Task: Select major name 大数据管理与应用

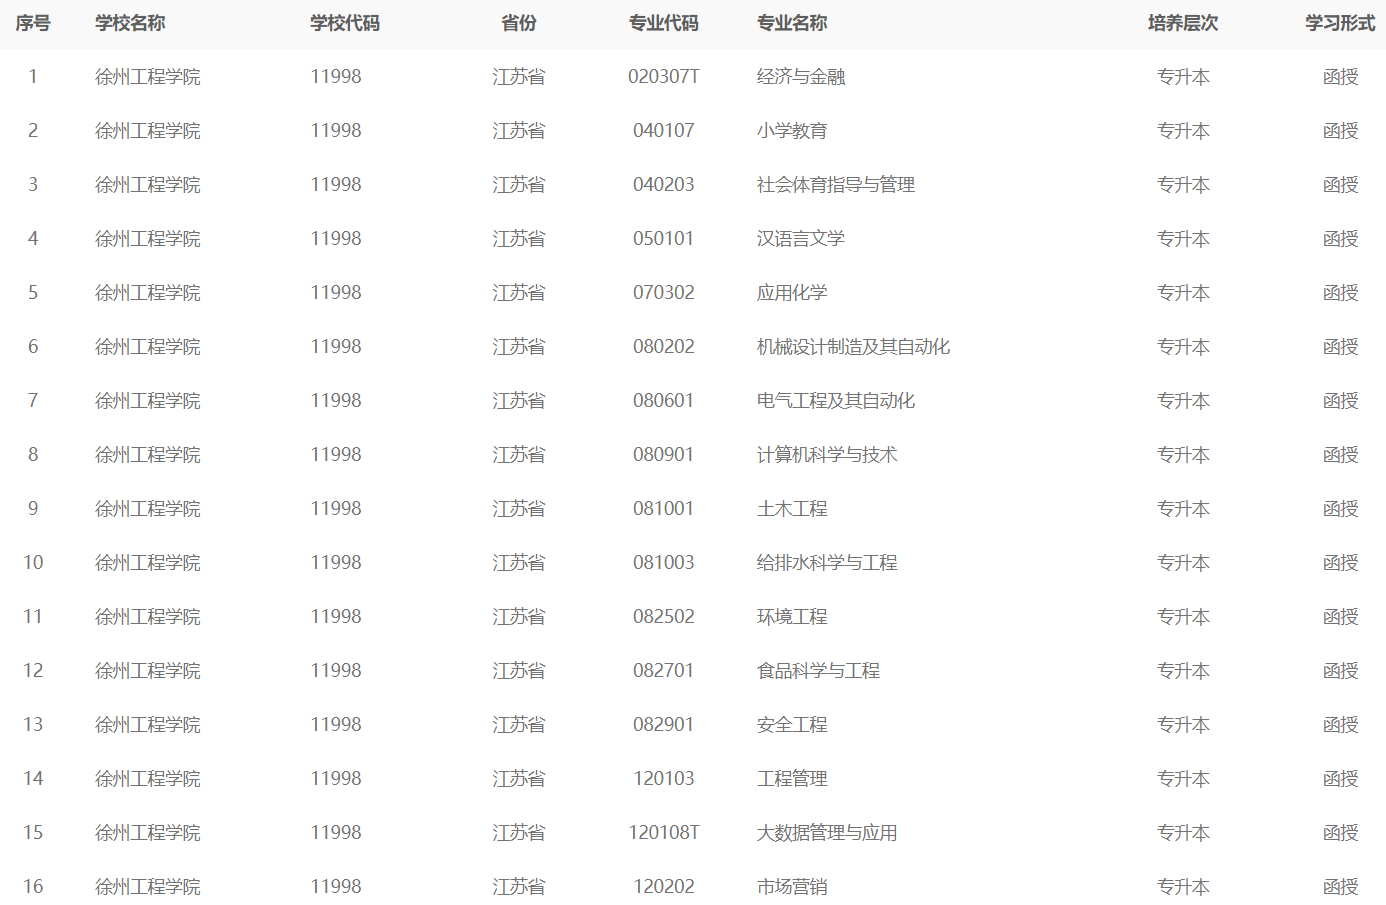Action: [x=827, y=833]
